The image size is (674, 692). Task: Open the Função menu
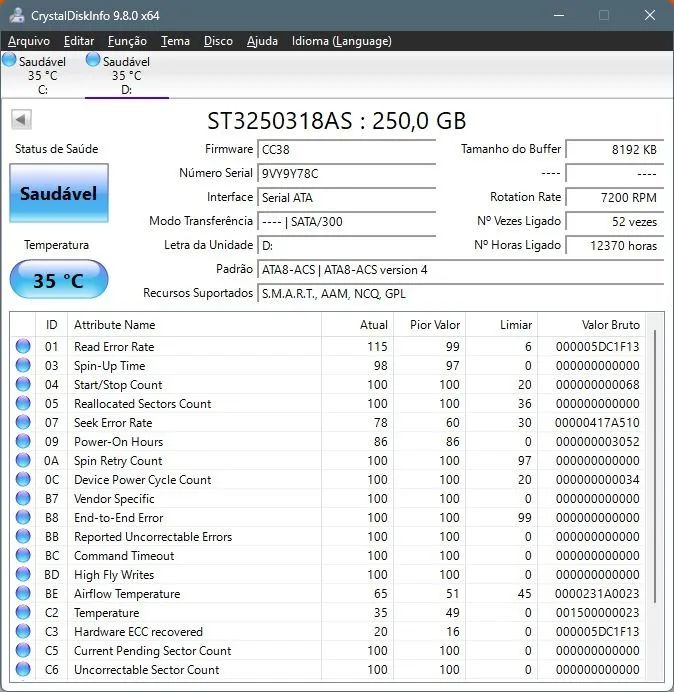pyautogui.click(x=127, y=41)
